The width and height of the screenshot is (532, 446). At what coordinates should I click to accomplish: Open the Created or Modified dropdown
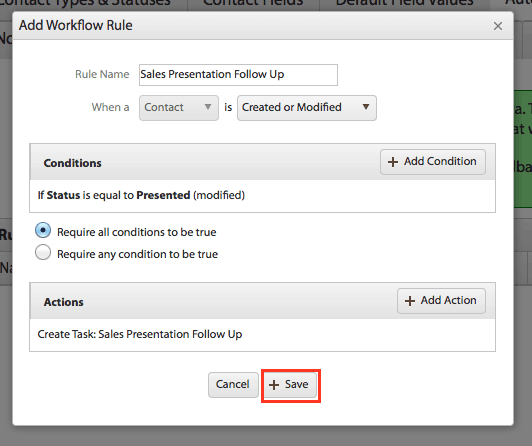pos(307,108)
